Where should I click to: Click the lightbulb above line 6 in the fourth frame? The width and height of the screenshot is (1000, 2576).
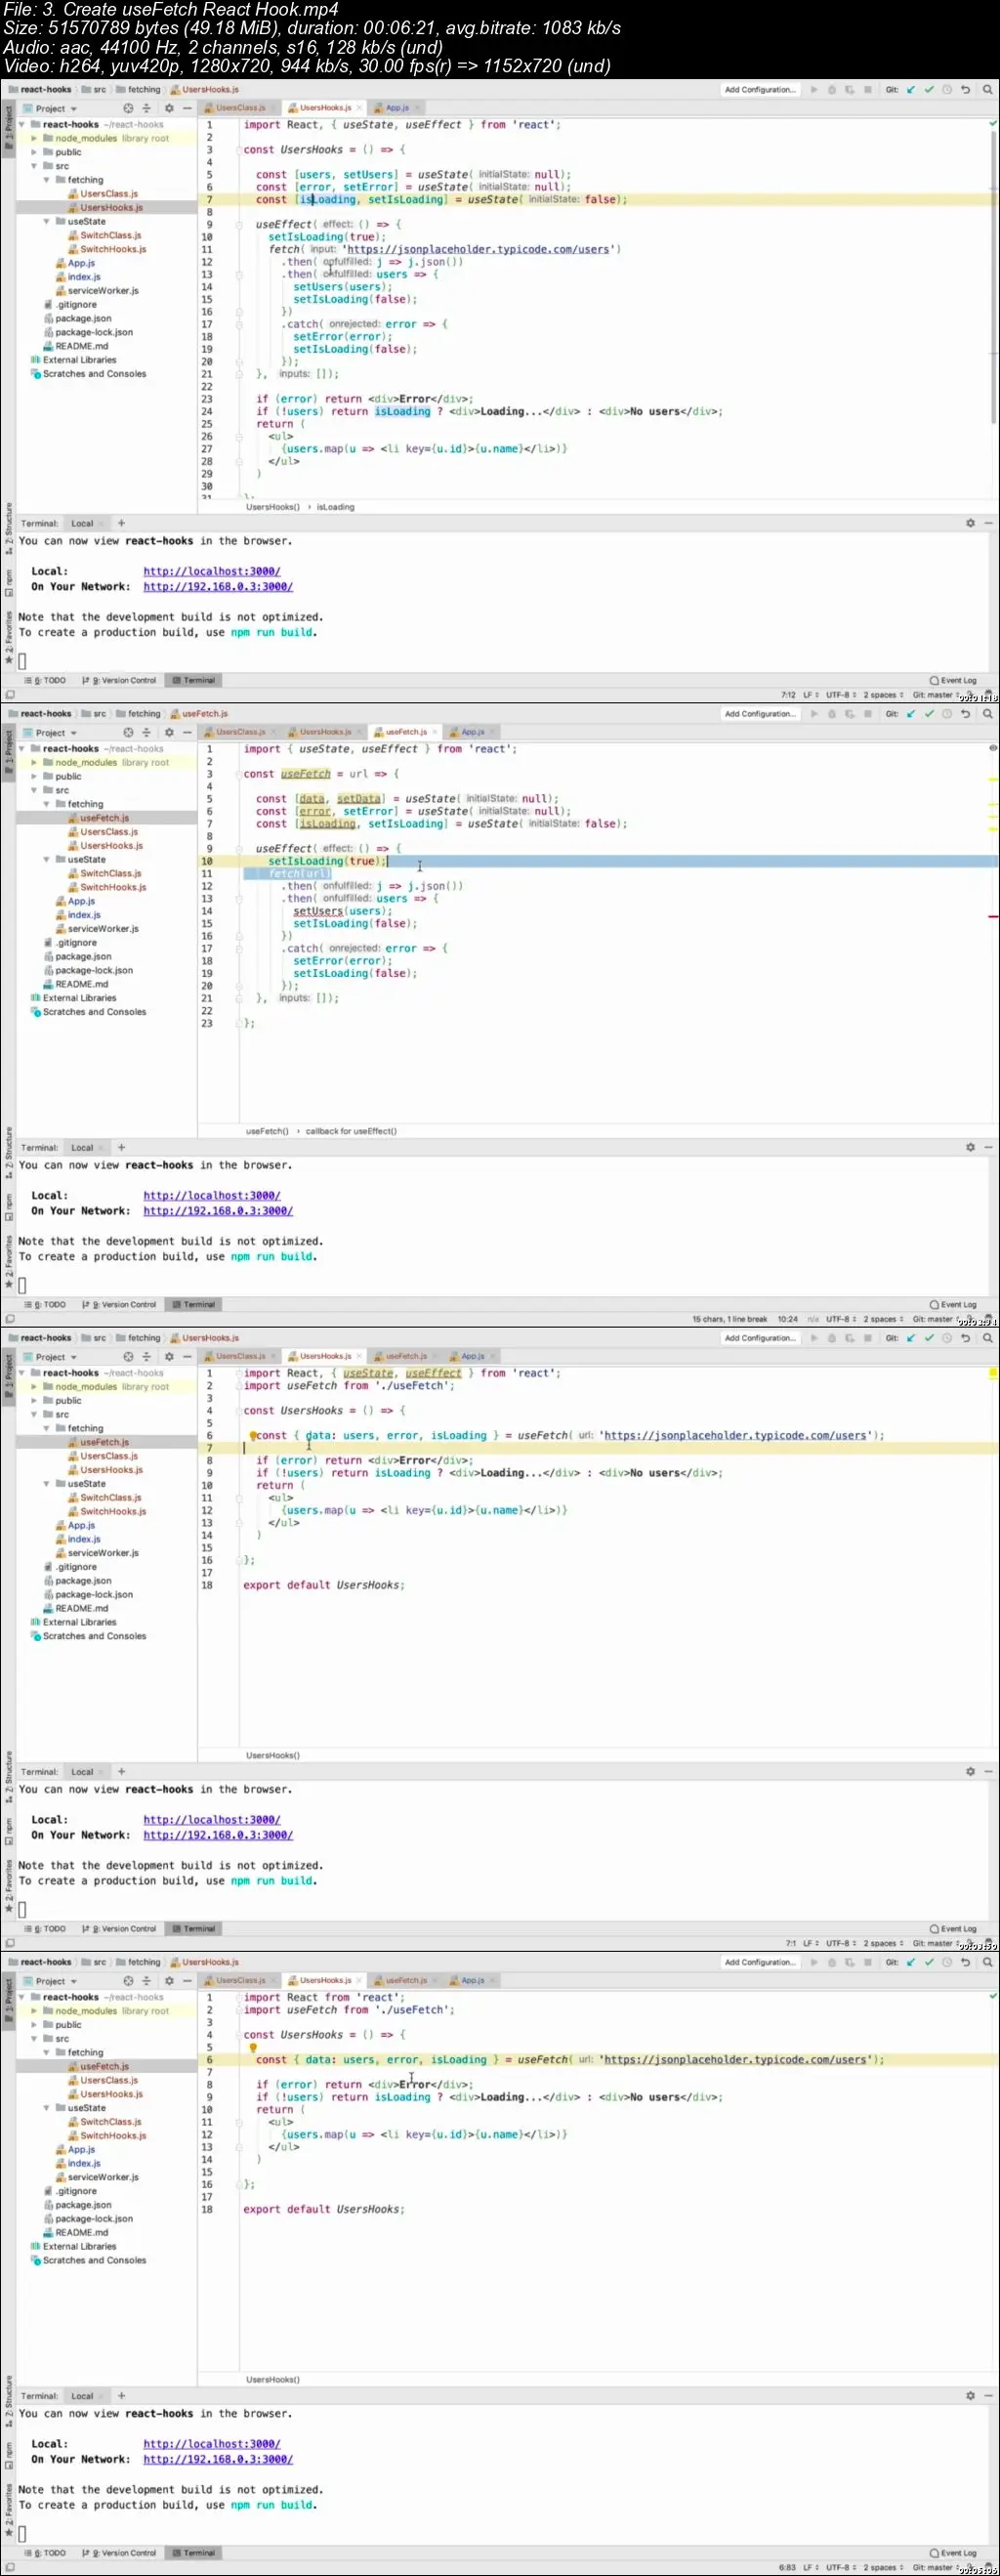click(253, 2047)
